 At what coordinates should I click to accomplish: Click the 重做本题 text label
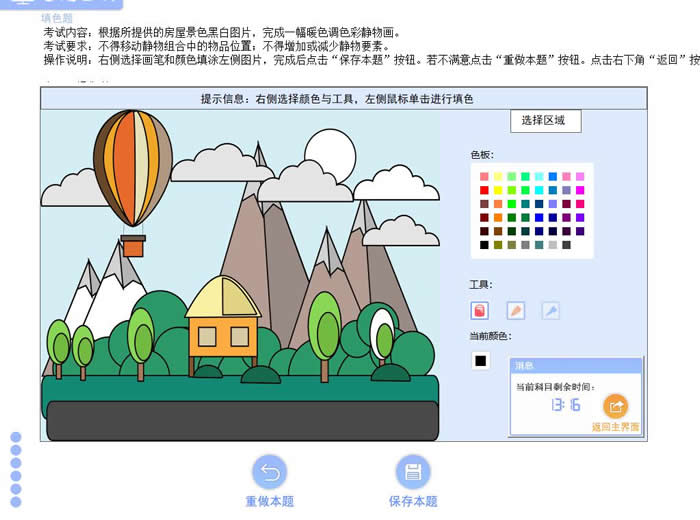[269, 501]
